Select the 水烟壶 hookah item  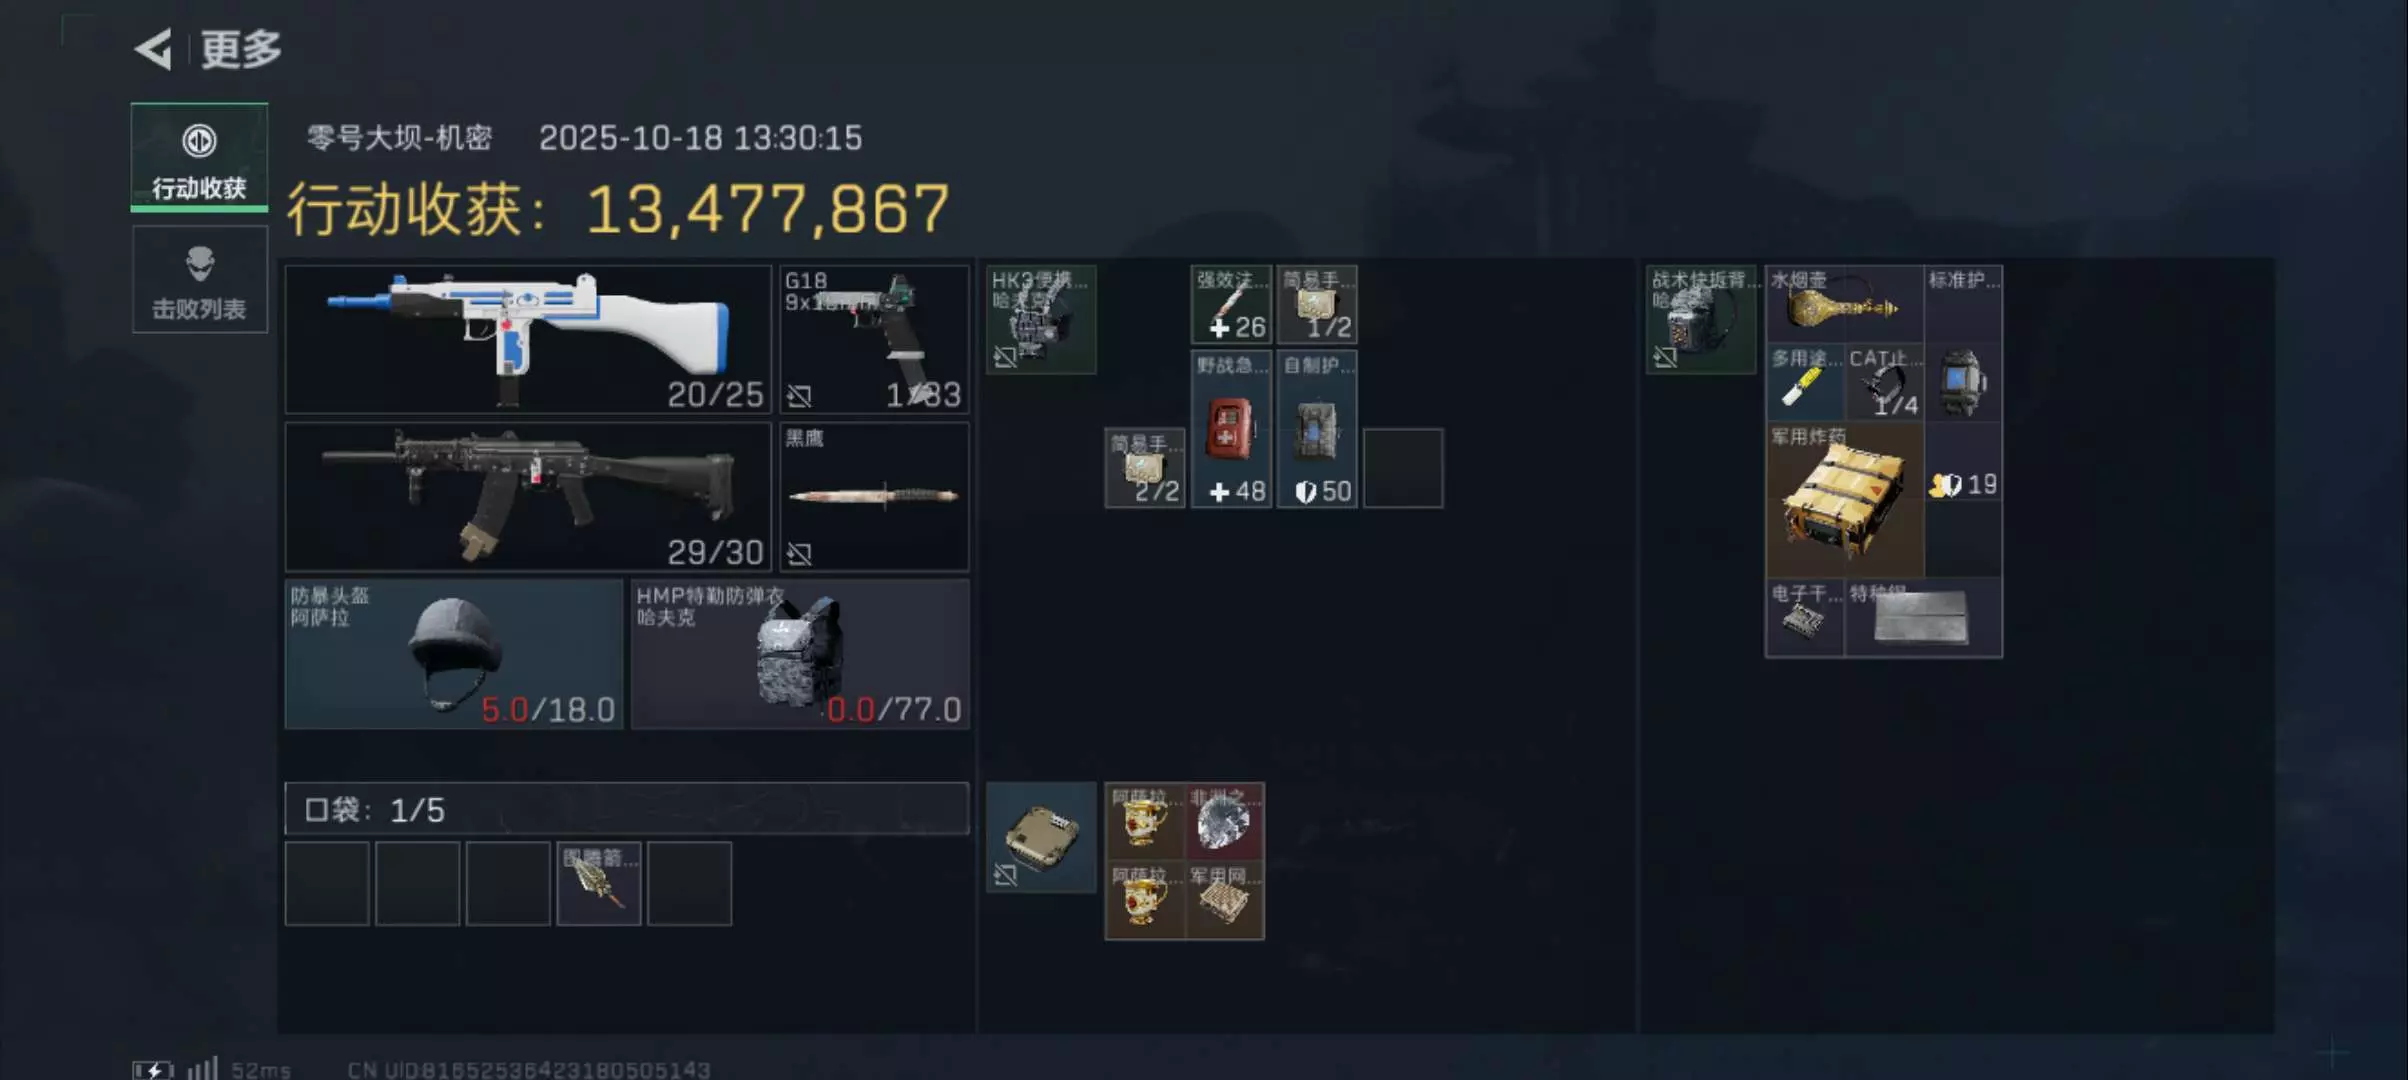[x=1844, y=304]
